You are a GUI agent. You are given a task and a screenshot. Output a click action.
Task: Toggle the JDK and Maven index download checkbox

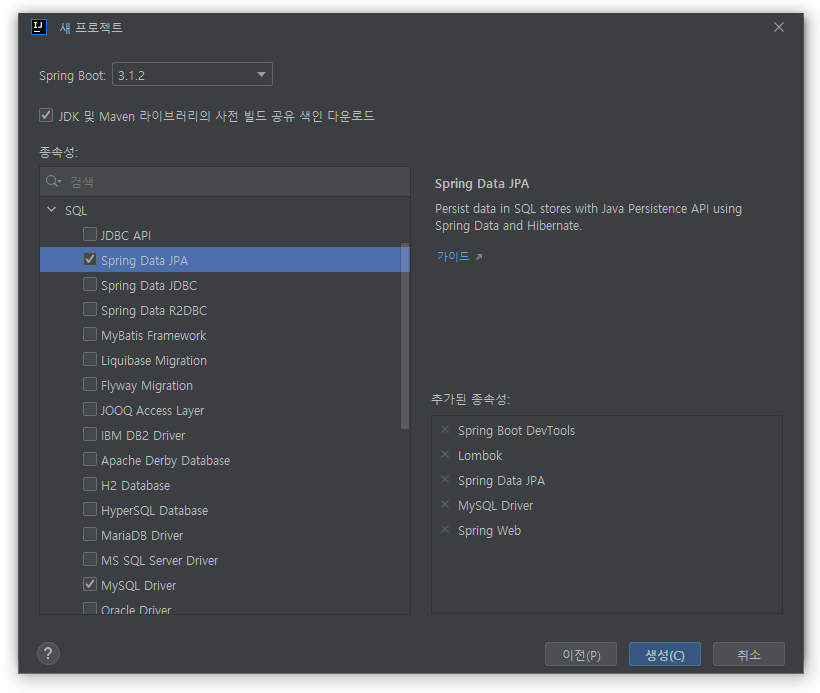point(46,115)
